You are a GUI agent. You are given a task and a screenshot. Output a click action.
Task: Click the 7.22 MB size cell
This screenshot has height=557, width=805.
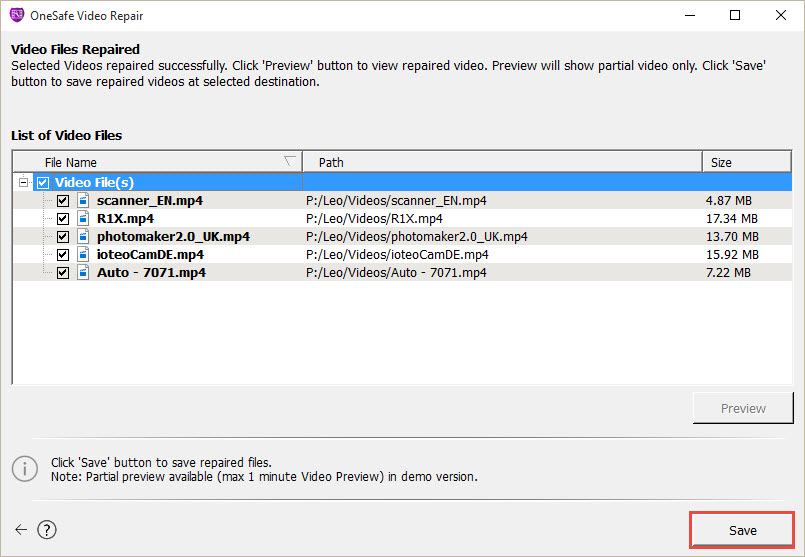pos(728,272)
